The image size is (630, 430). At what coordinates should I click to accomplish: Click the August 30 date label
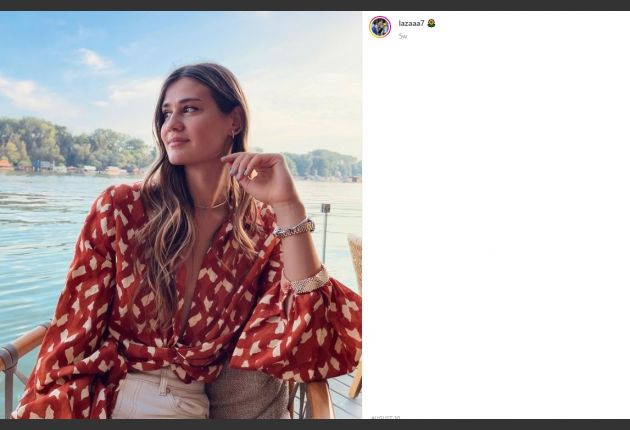pyautogui.click(x=386, y=417)
